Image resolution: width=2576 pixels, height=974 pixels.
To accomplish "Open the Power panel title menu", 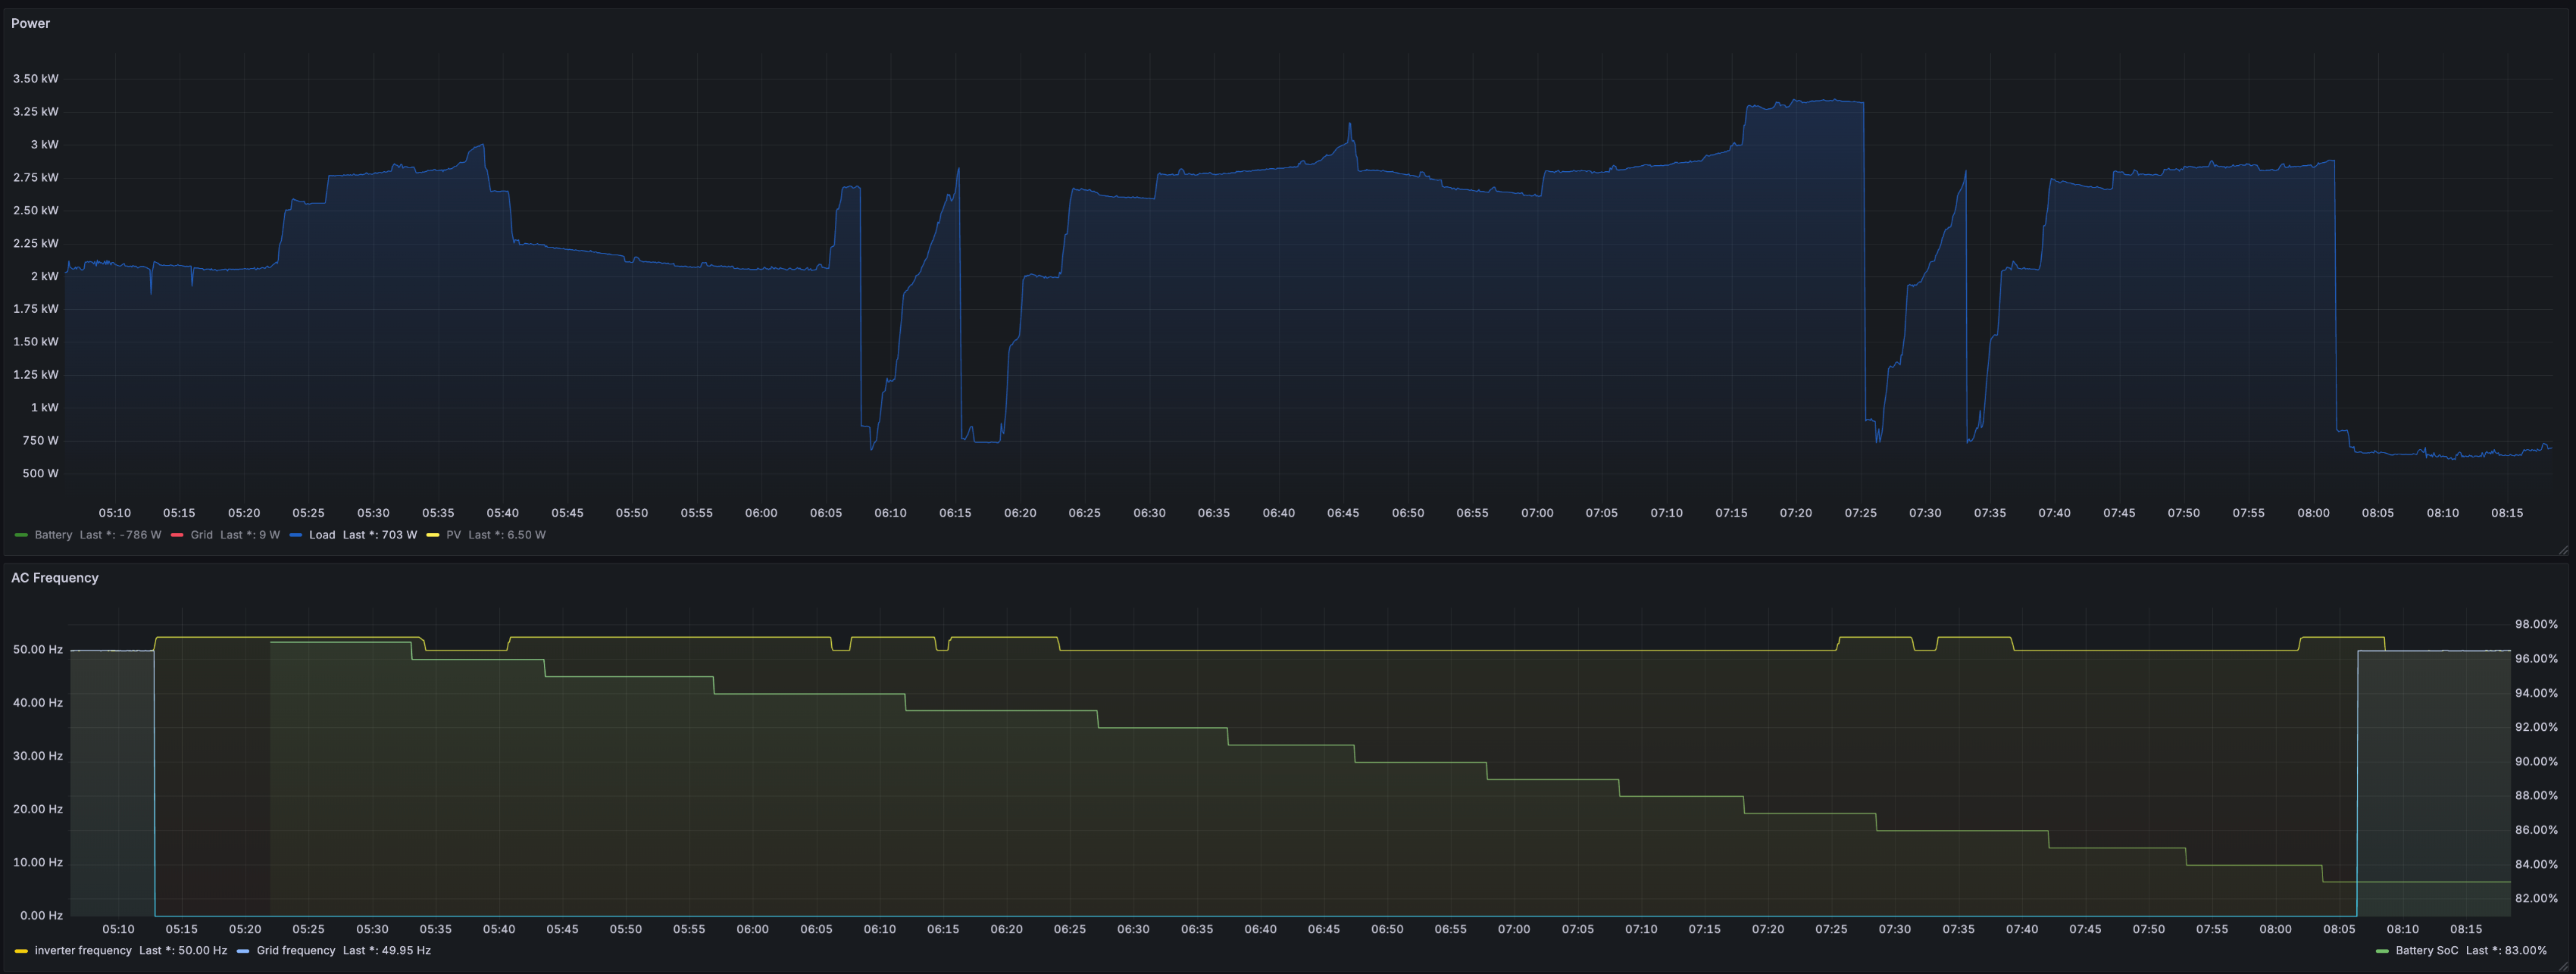I will pyautogui.click(x=30, y=23).
